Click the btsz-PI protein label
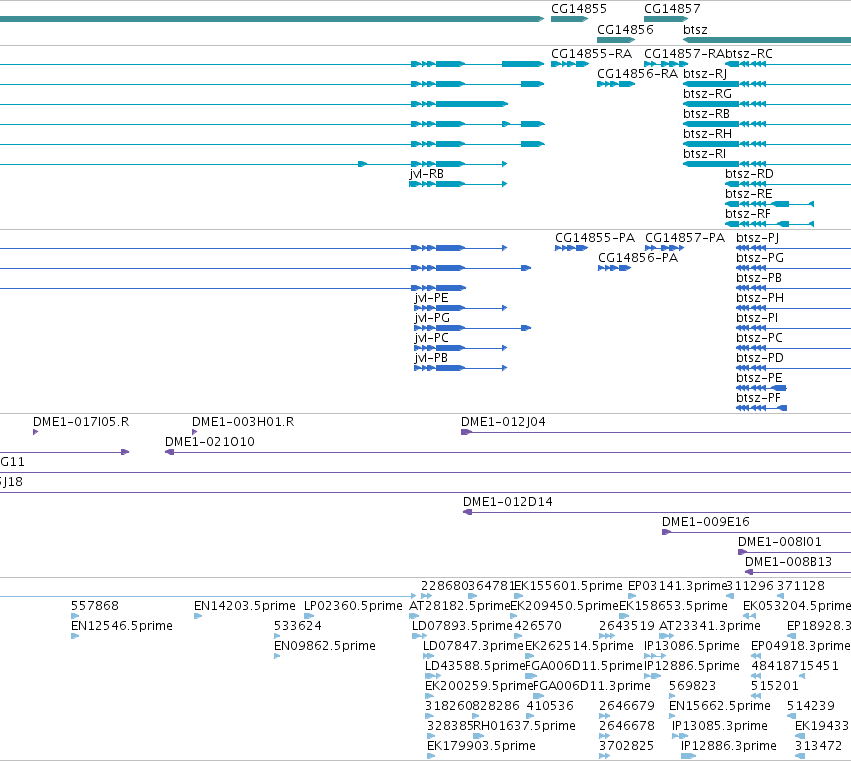 click(x=757, y=318)
